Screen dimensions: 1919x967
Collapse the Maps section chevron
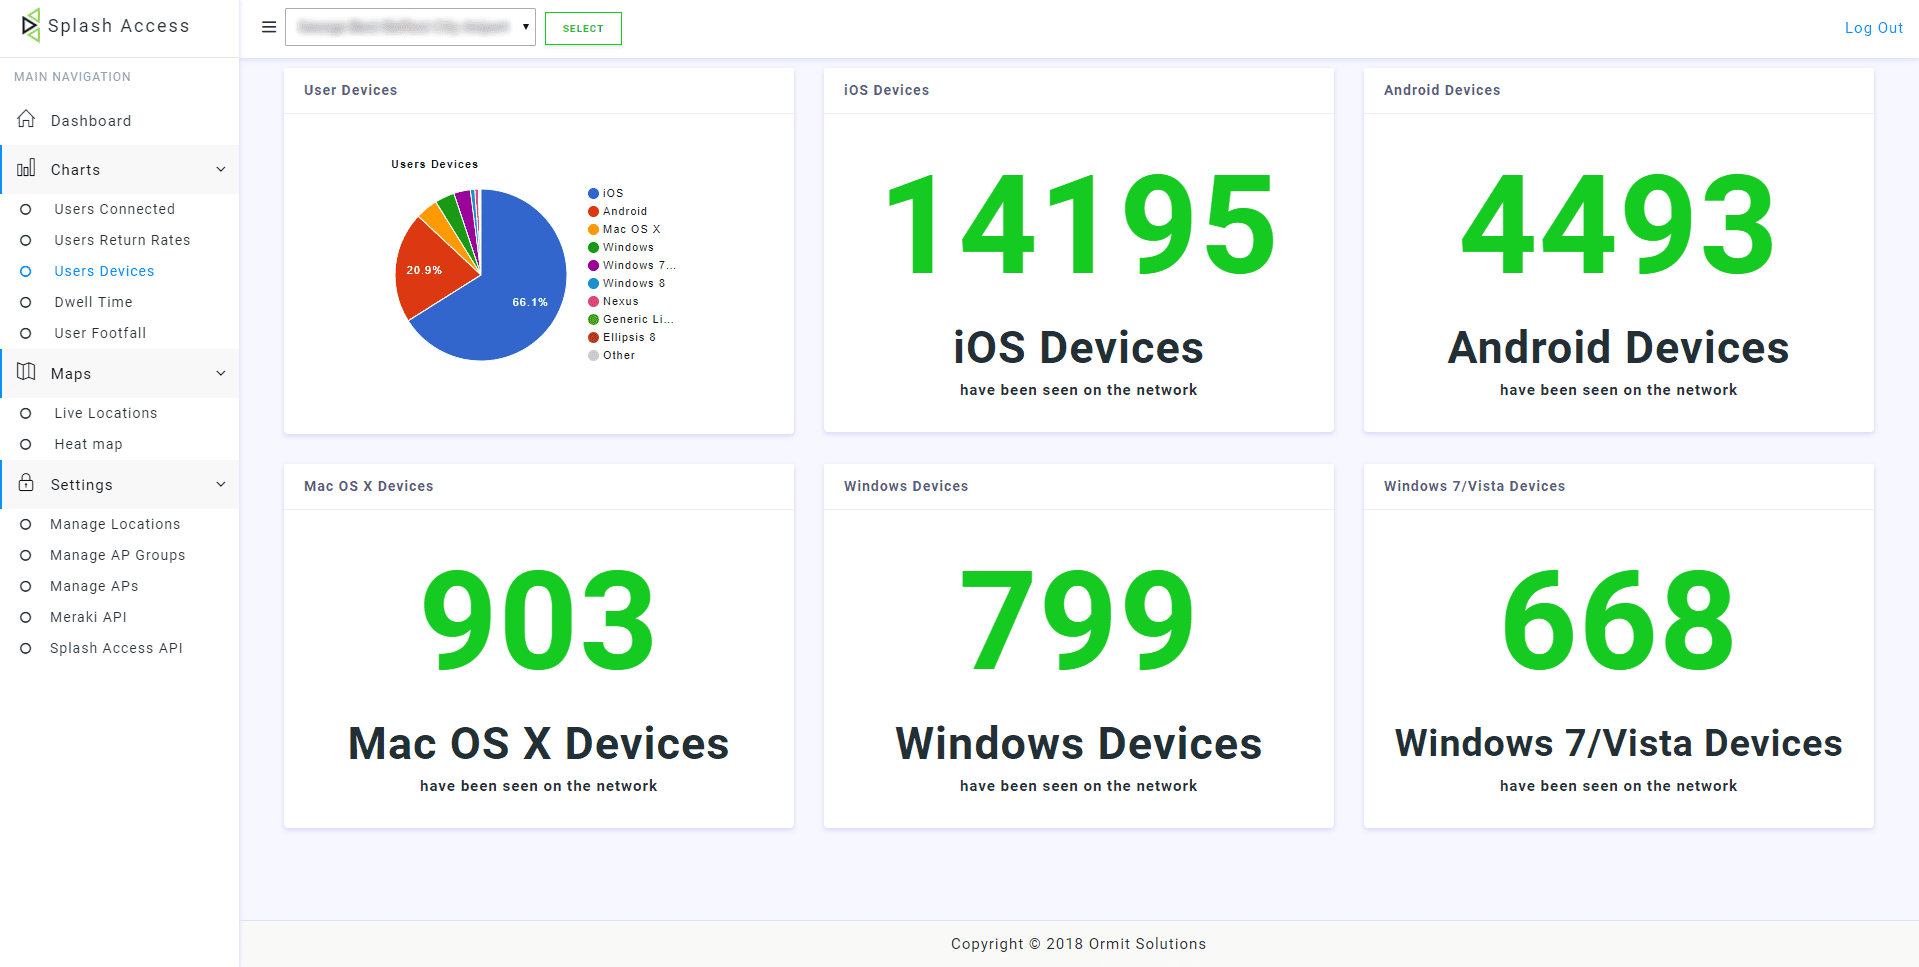tap(220, 372)
